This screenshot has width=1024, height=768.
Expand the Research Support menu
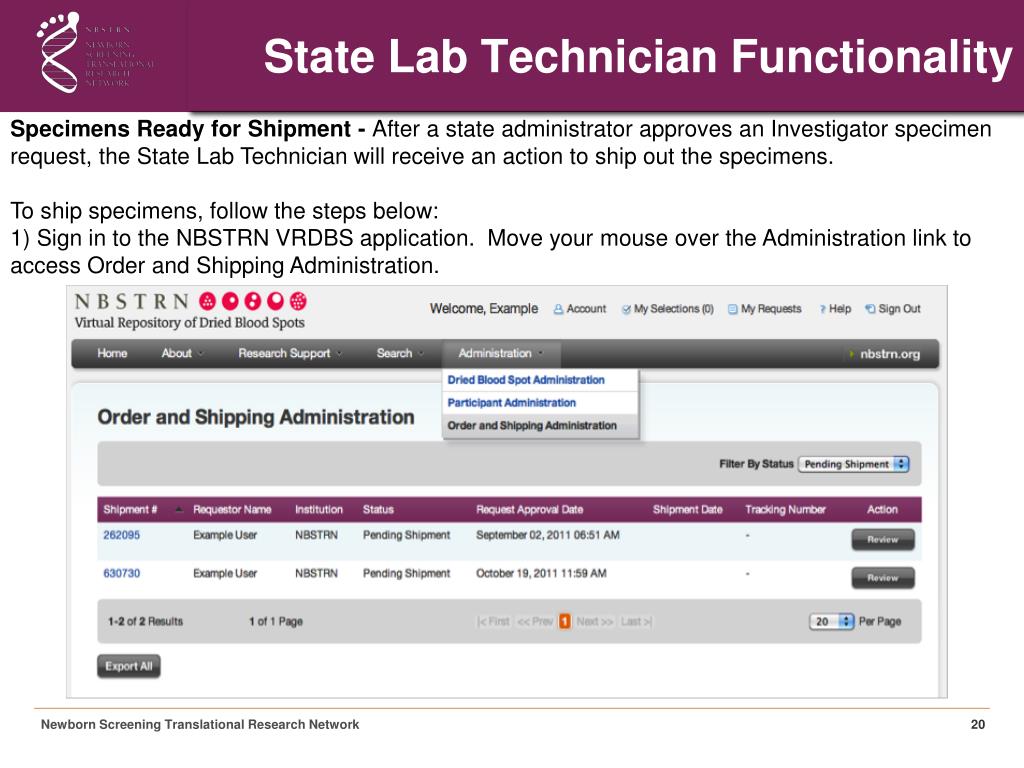point(289,353)
